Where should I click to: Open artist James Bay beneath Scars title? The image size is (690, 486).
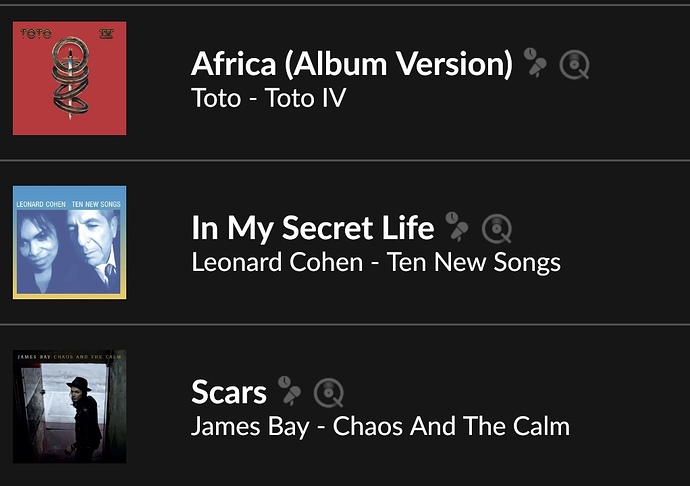(x=250, y=427)
